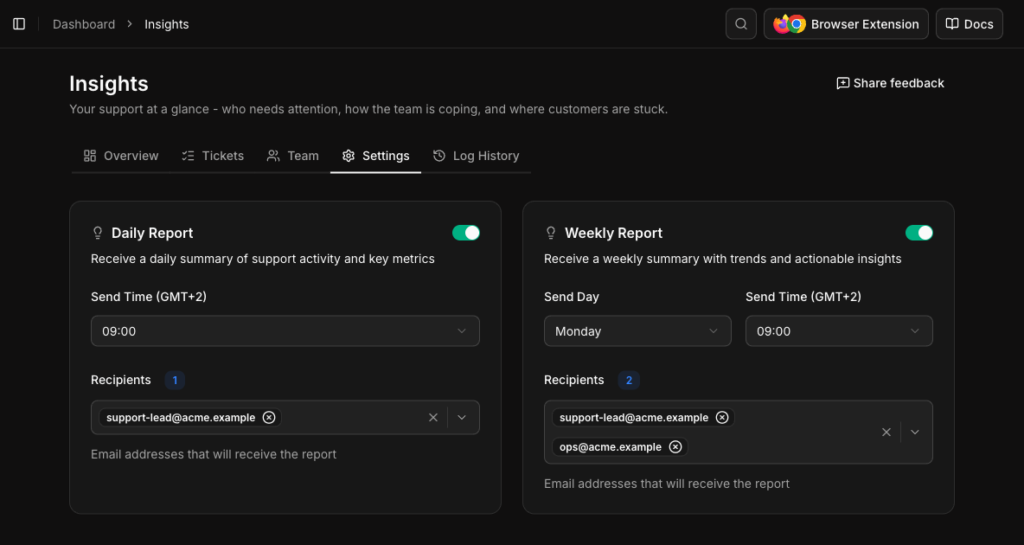Switch to the Log History tab
The height and width of the screenshot is (545, 1024).
476,156
